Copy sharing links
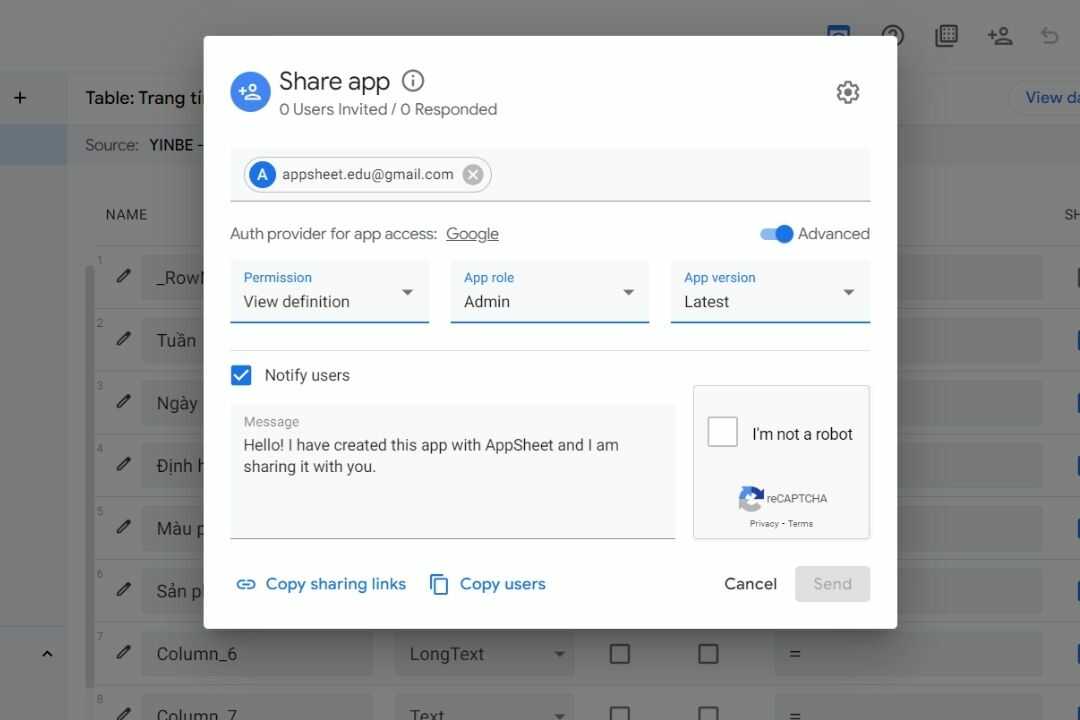 [321, 584]
